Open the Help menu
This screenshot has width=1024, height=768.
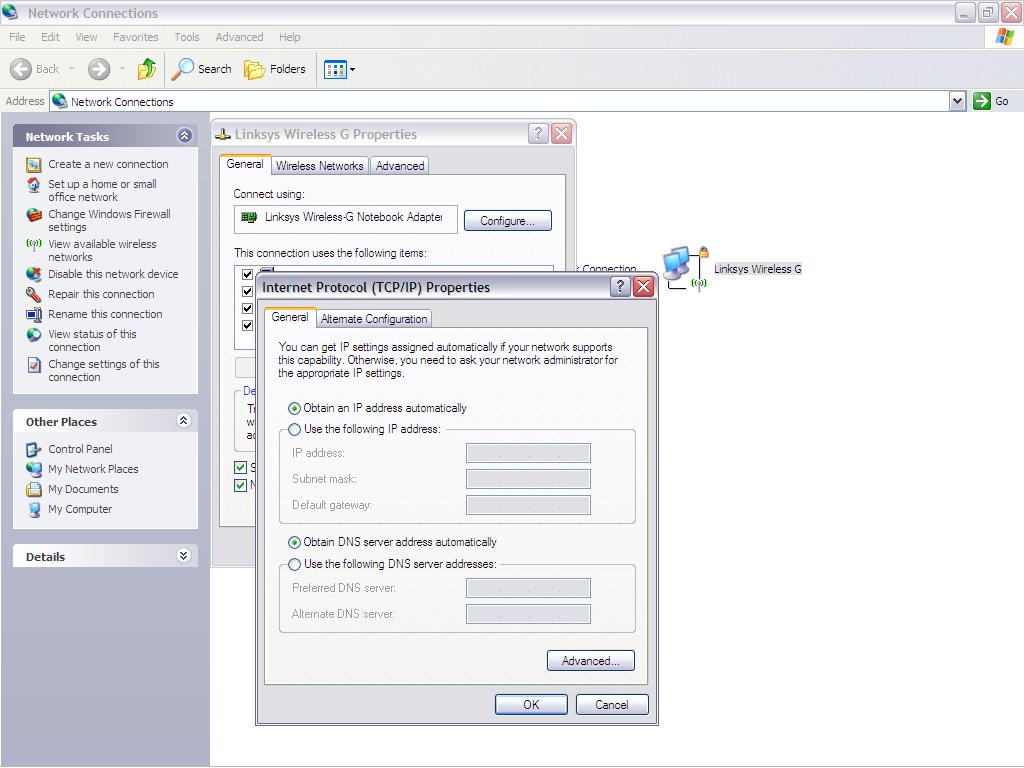[x=289, y=37]
